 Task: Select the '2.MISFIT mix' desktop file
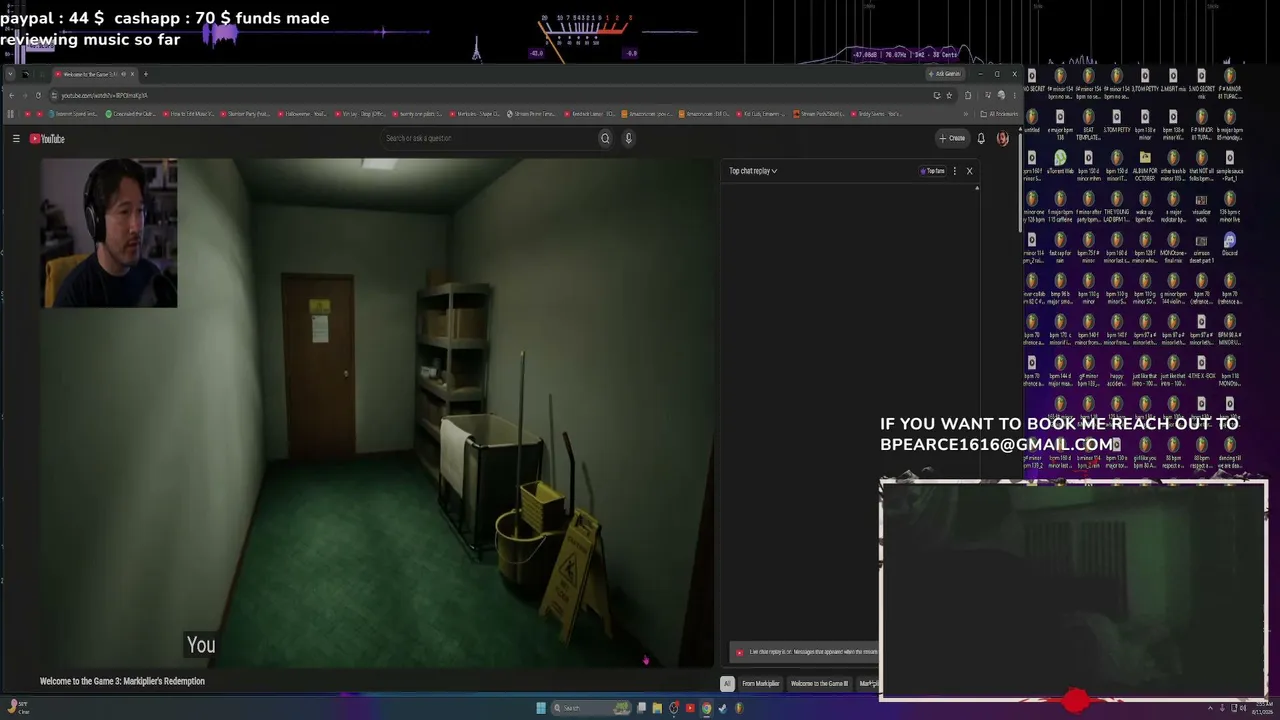(1173, 82)
